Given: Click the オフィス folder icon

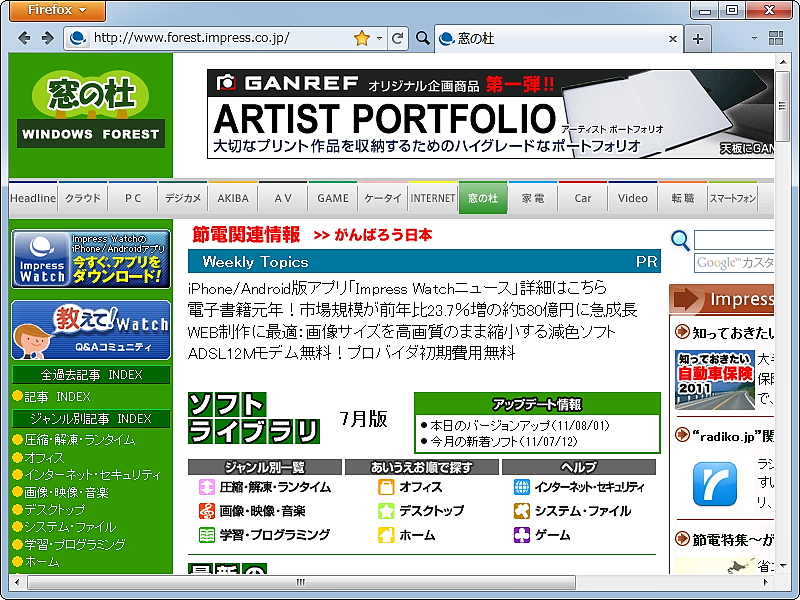Looking at the screenshot, I should pos(386,489).
